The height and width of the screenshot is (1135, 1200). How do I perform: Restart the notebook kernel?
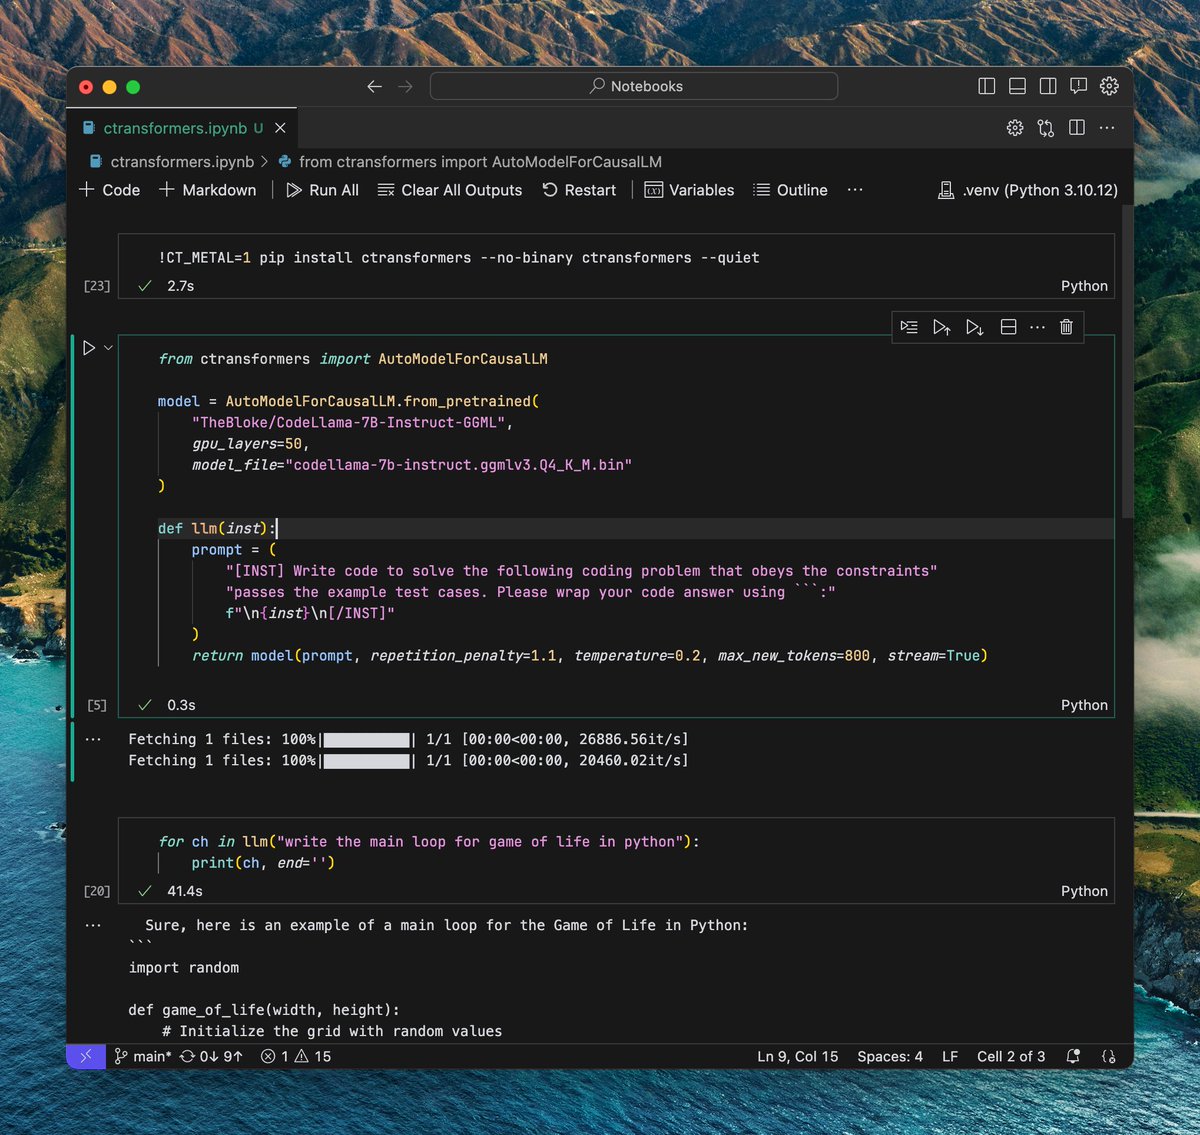tap(579, 190)
